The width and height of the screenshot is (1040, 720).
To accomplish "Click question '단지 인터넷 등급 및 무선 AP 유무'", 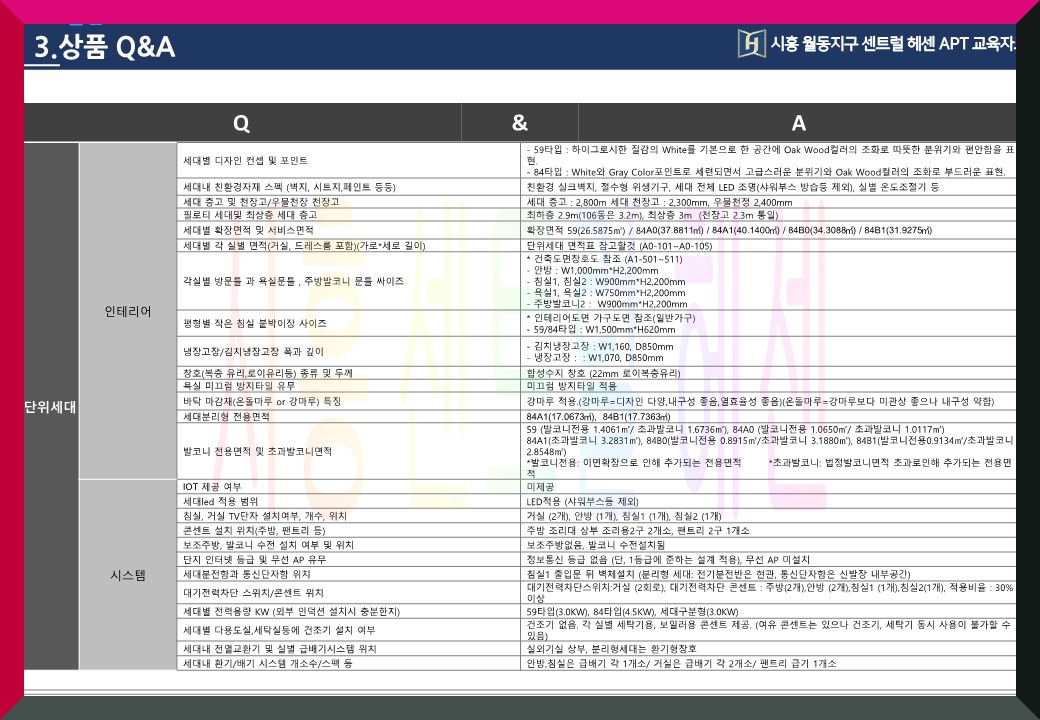I will [x=254, y=560].
